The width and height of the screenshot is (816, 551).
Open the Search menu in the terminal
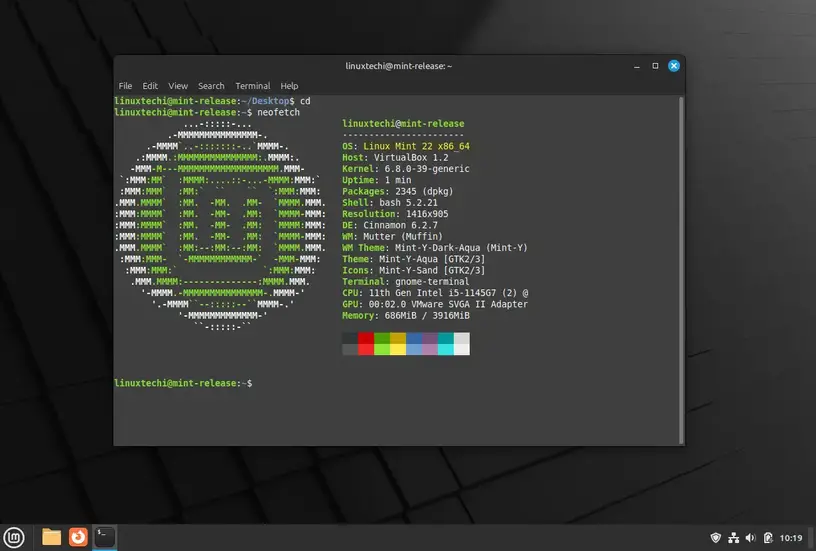tap(211, 86)
